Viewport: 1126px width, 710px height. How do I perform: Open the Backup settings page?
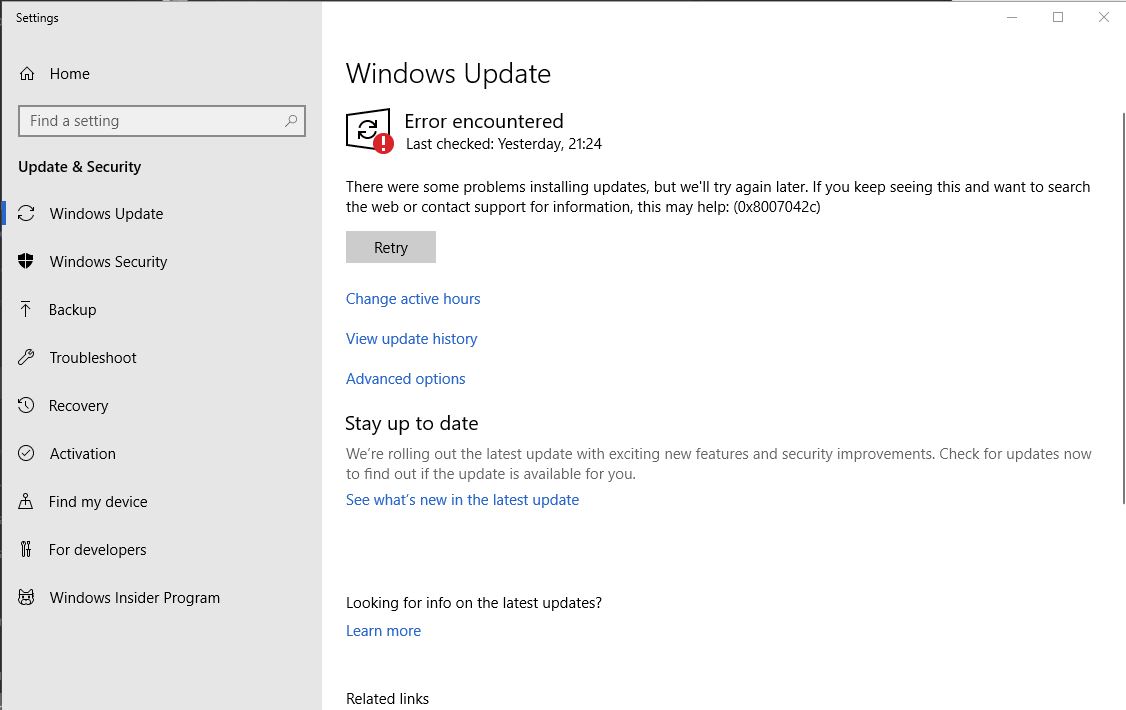click(73, 309)
